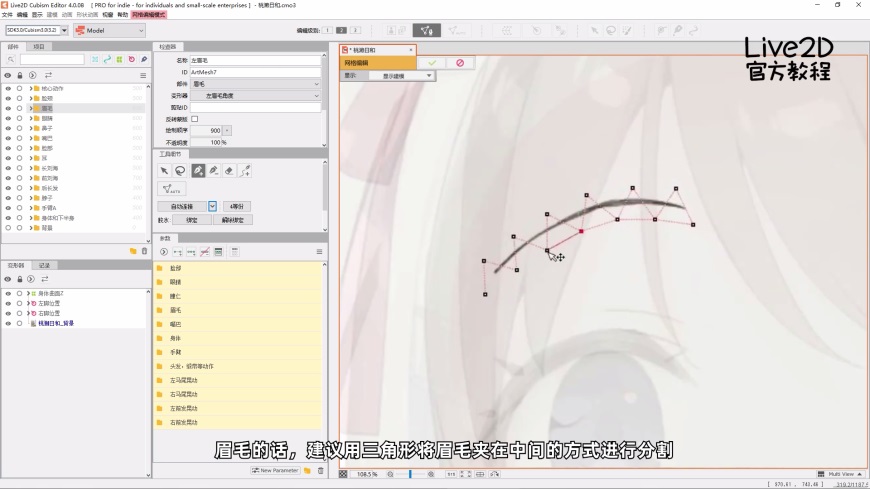Toggle visibility of 右脚位置 deformer
The height and width of the screenshot is (489, 870).
pos(8,314)
